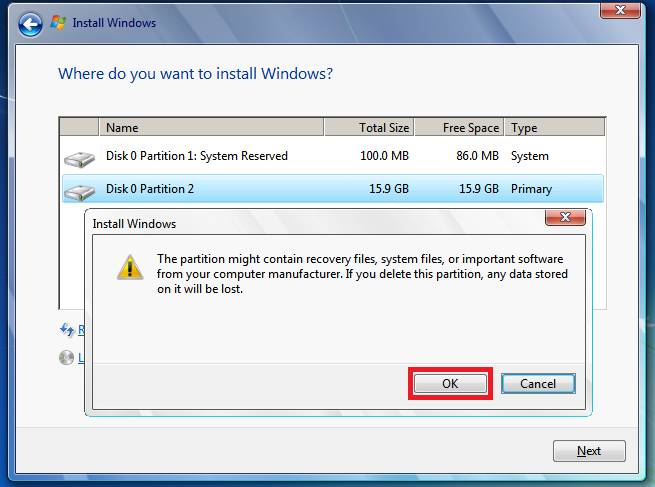Select row Disk 0 Partition 1: System Reserved
Viewport: 655px width, 487px height.
[333, 156]
